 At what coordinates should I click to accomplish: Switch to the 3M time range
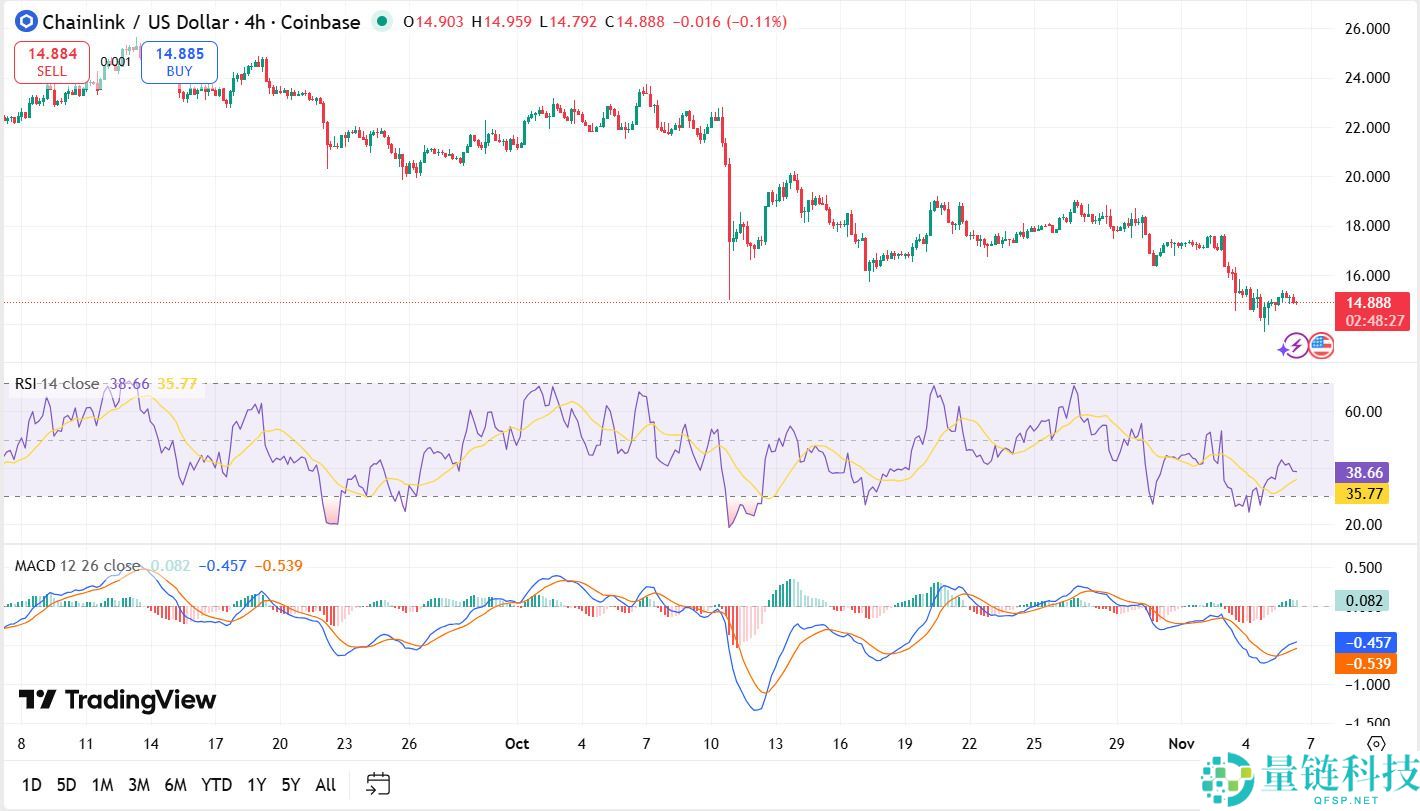(x=138, y=785)
